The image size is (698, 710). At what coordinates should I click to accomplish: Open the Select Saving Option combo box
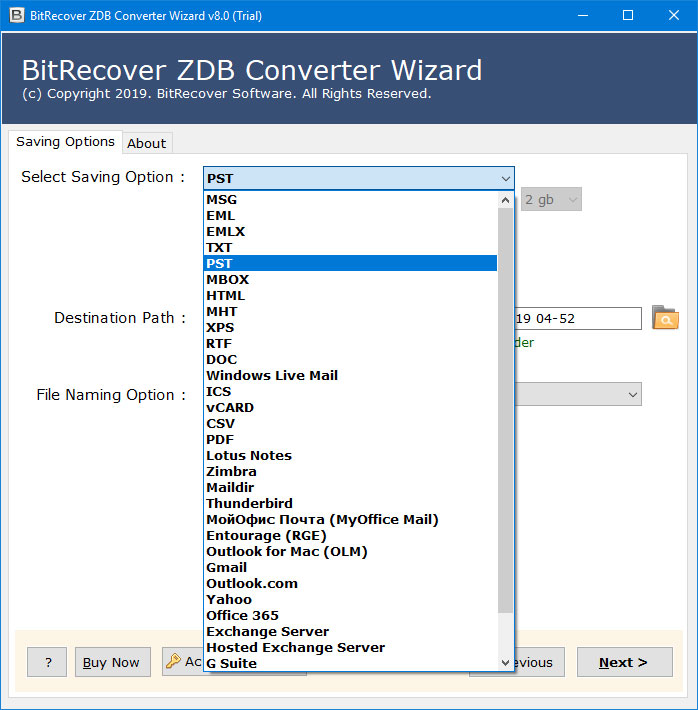pyautogui.click(x=359, y=178)
